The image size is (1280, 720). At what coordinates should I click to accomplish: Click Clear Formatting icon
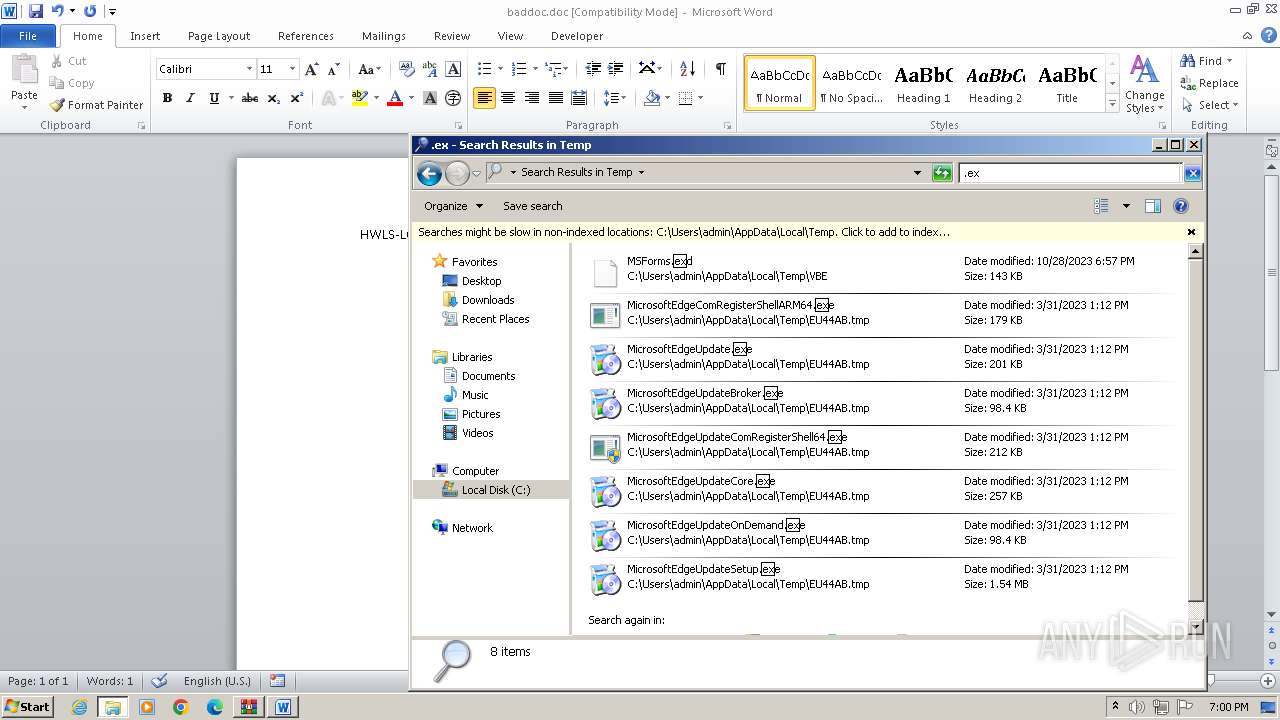click(407, 69)
